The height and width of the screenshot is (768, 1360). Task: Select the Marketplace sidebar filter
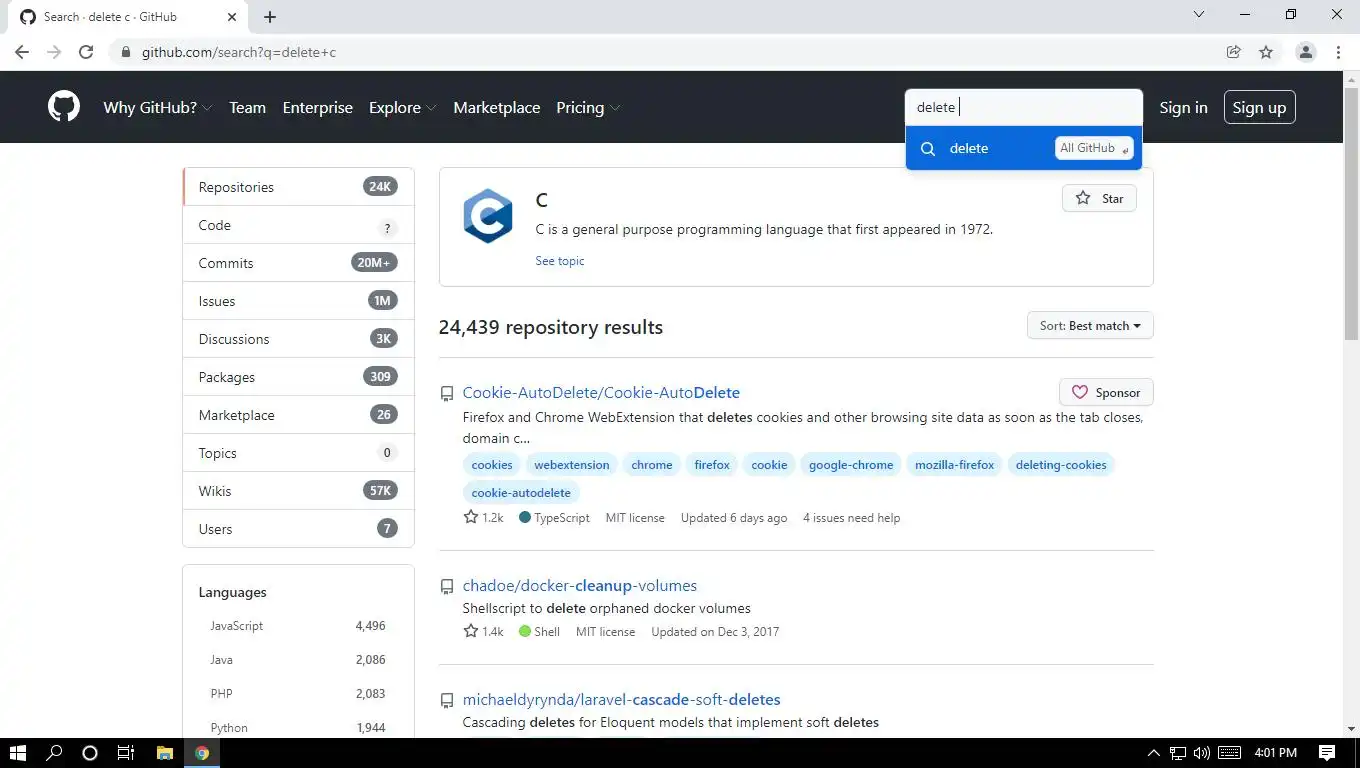coord(298,415)
